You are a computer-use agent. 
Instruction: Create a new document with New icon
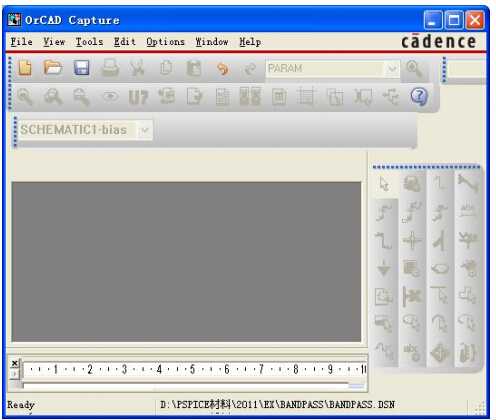[25, 68]
